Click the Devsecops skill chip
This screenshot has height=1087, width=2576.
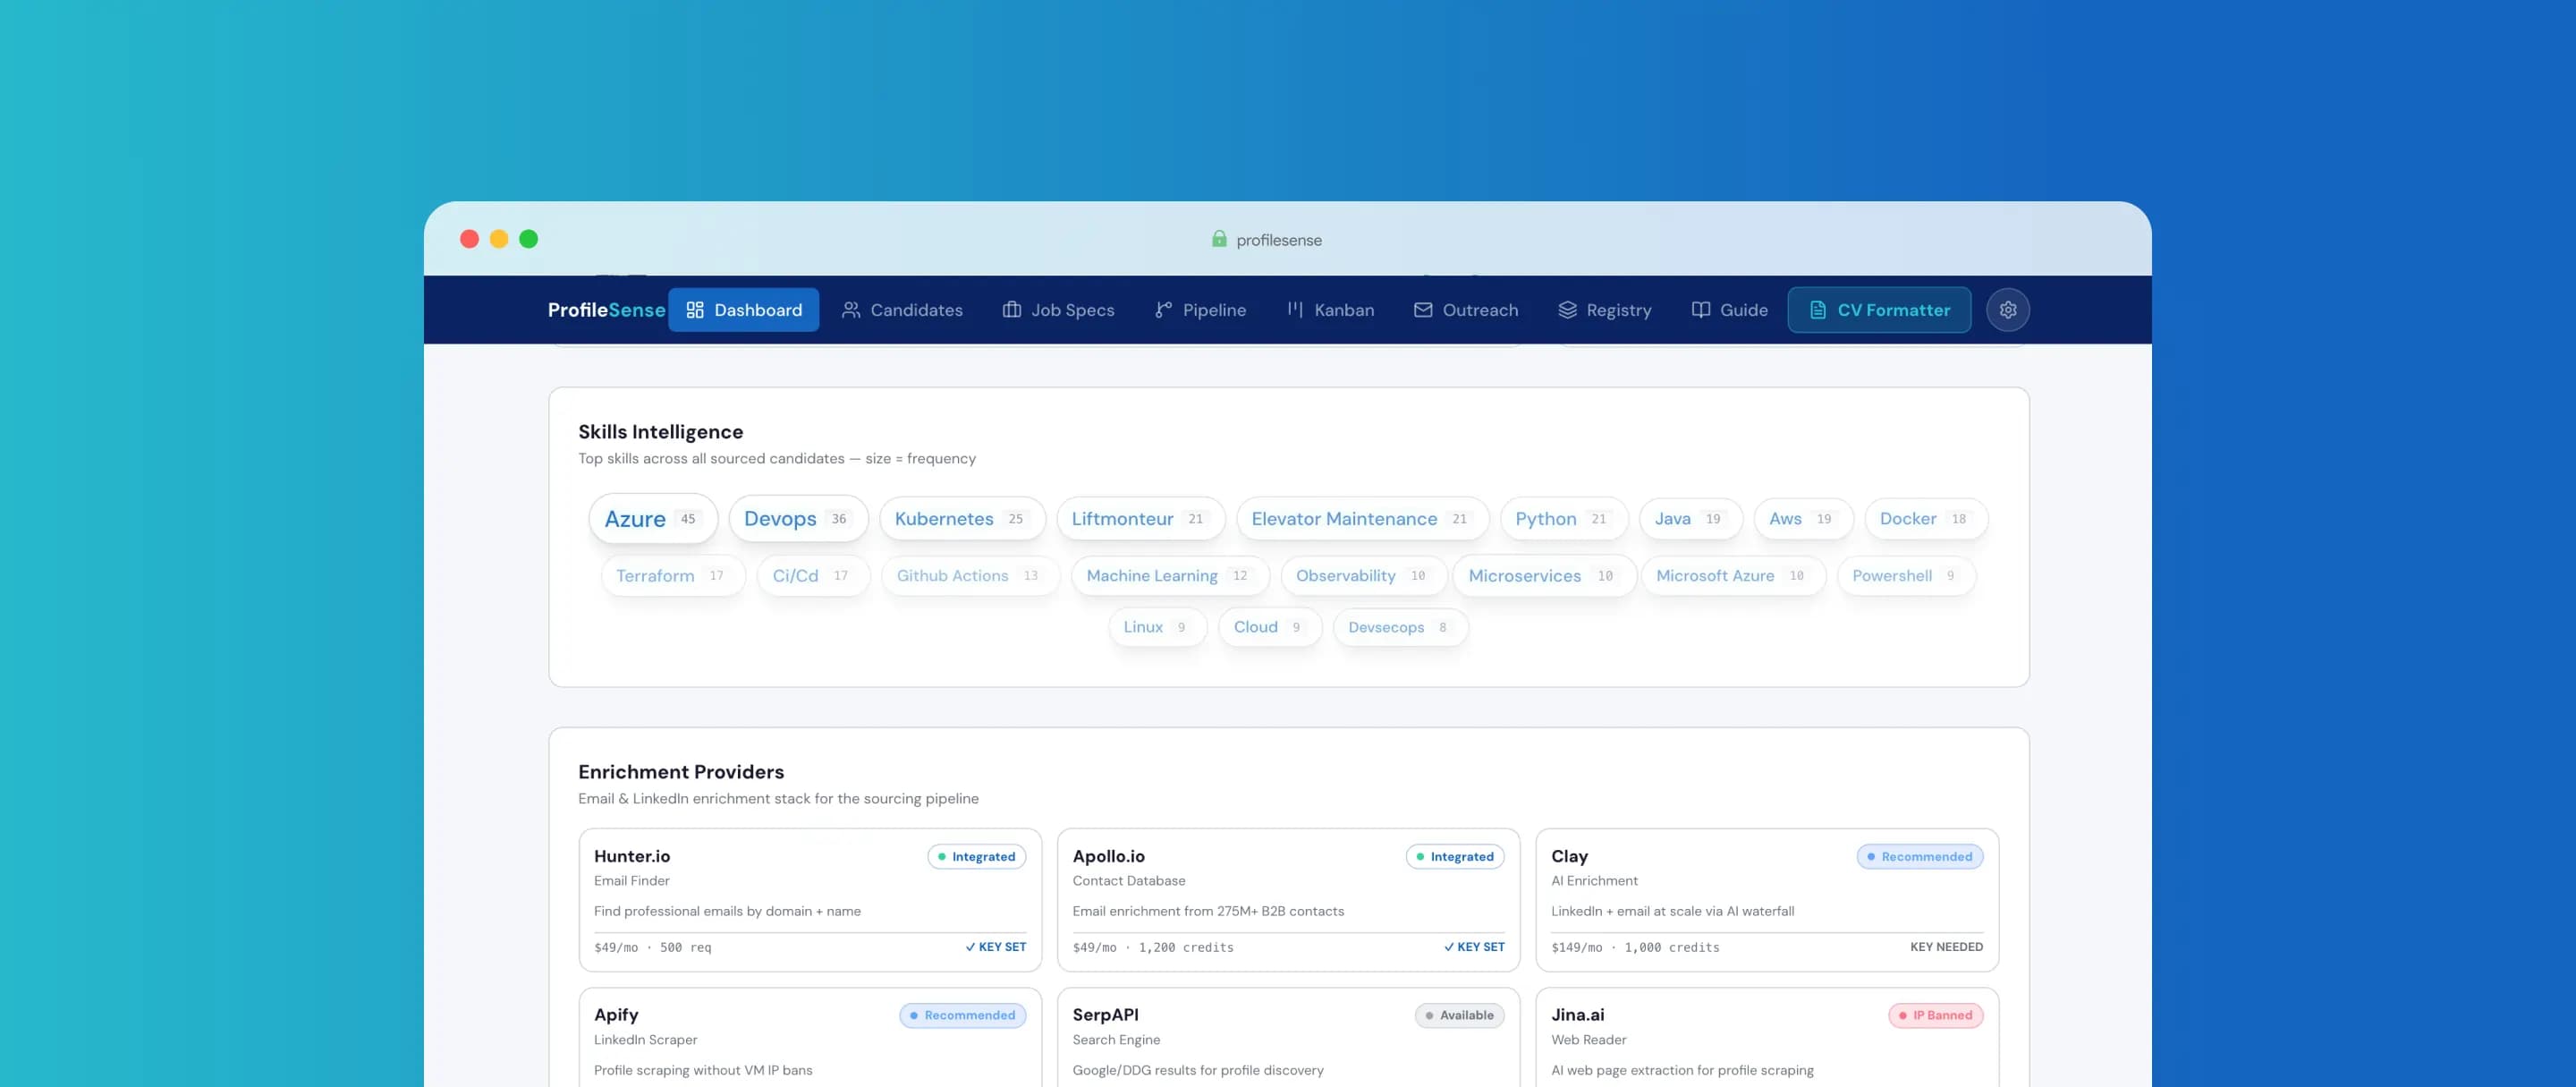pos(1399,628)
